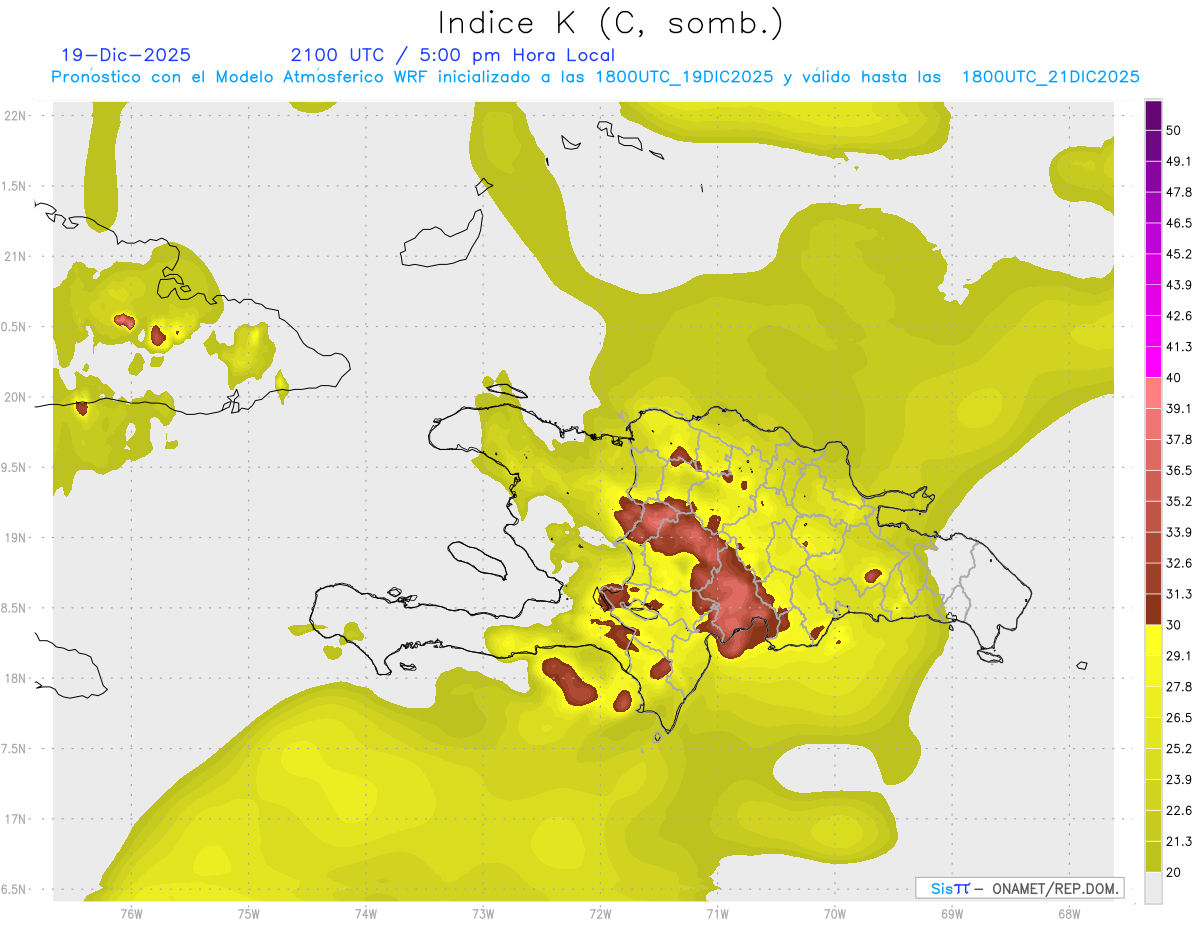Click the olive swatch between 20 and 21.3

pos(1153,857)
